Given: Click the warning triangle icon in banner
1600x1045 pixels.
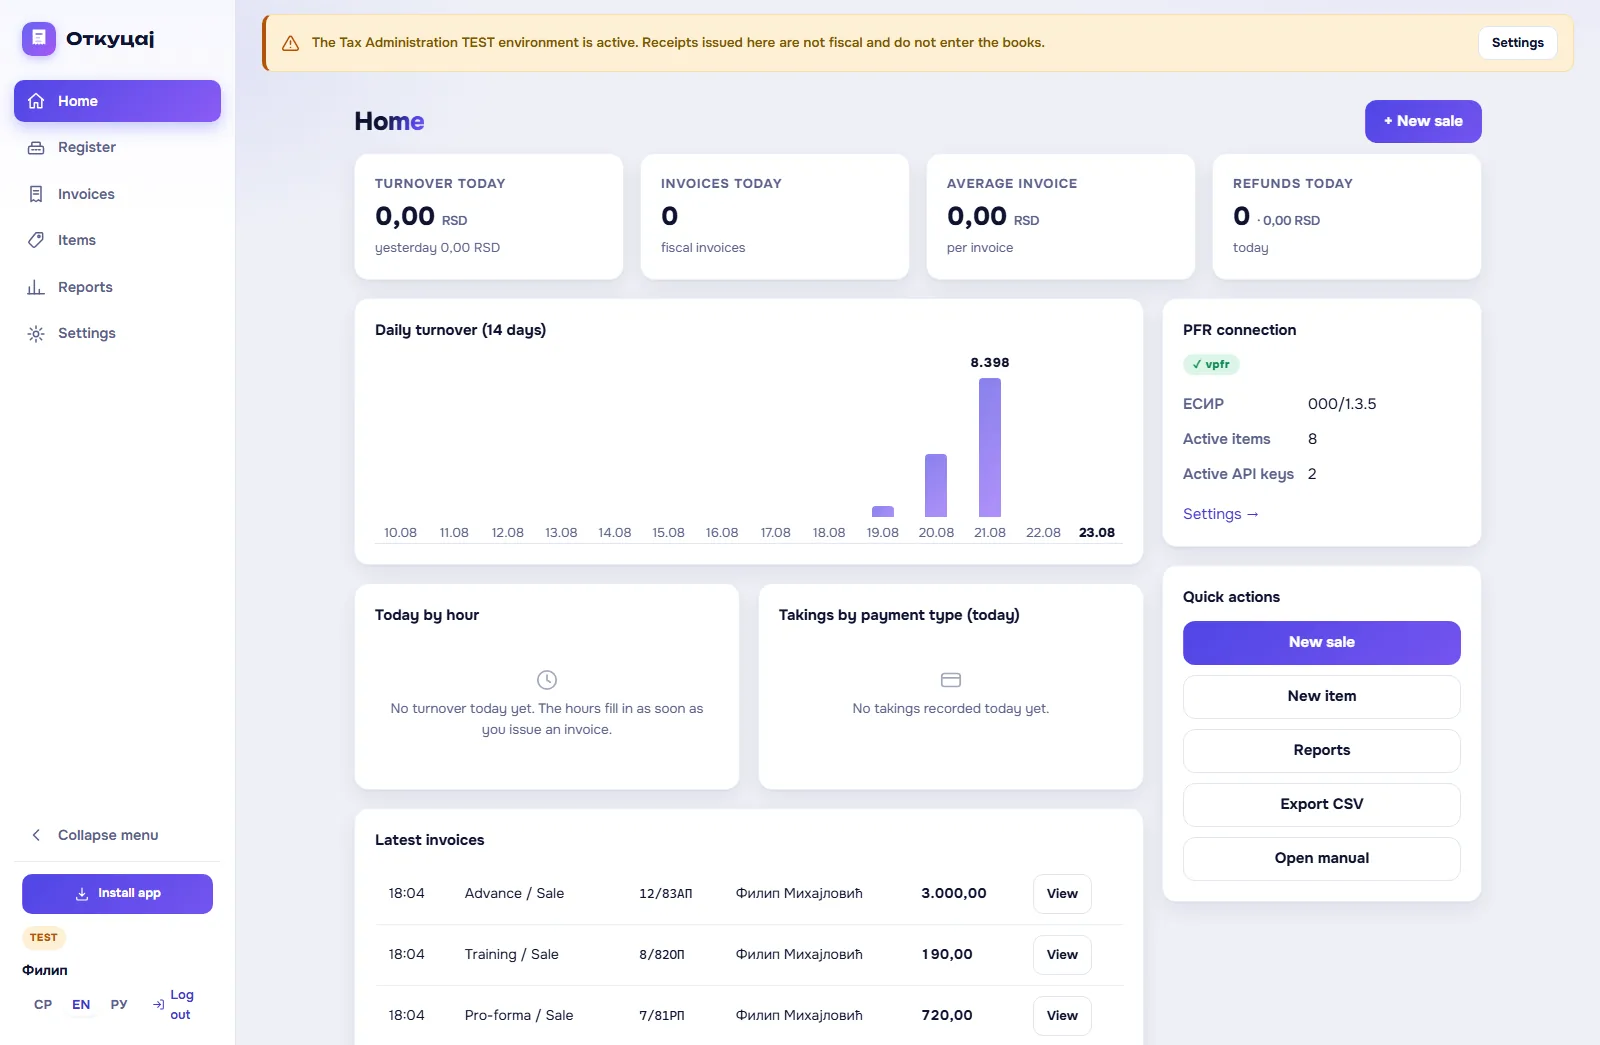Looking at the screenshot, I should [x=291, y=43].
